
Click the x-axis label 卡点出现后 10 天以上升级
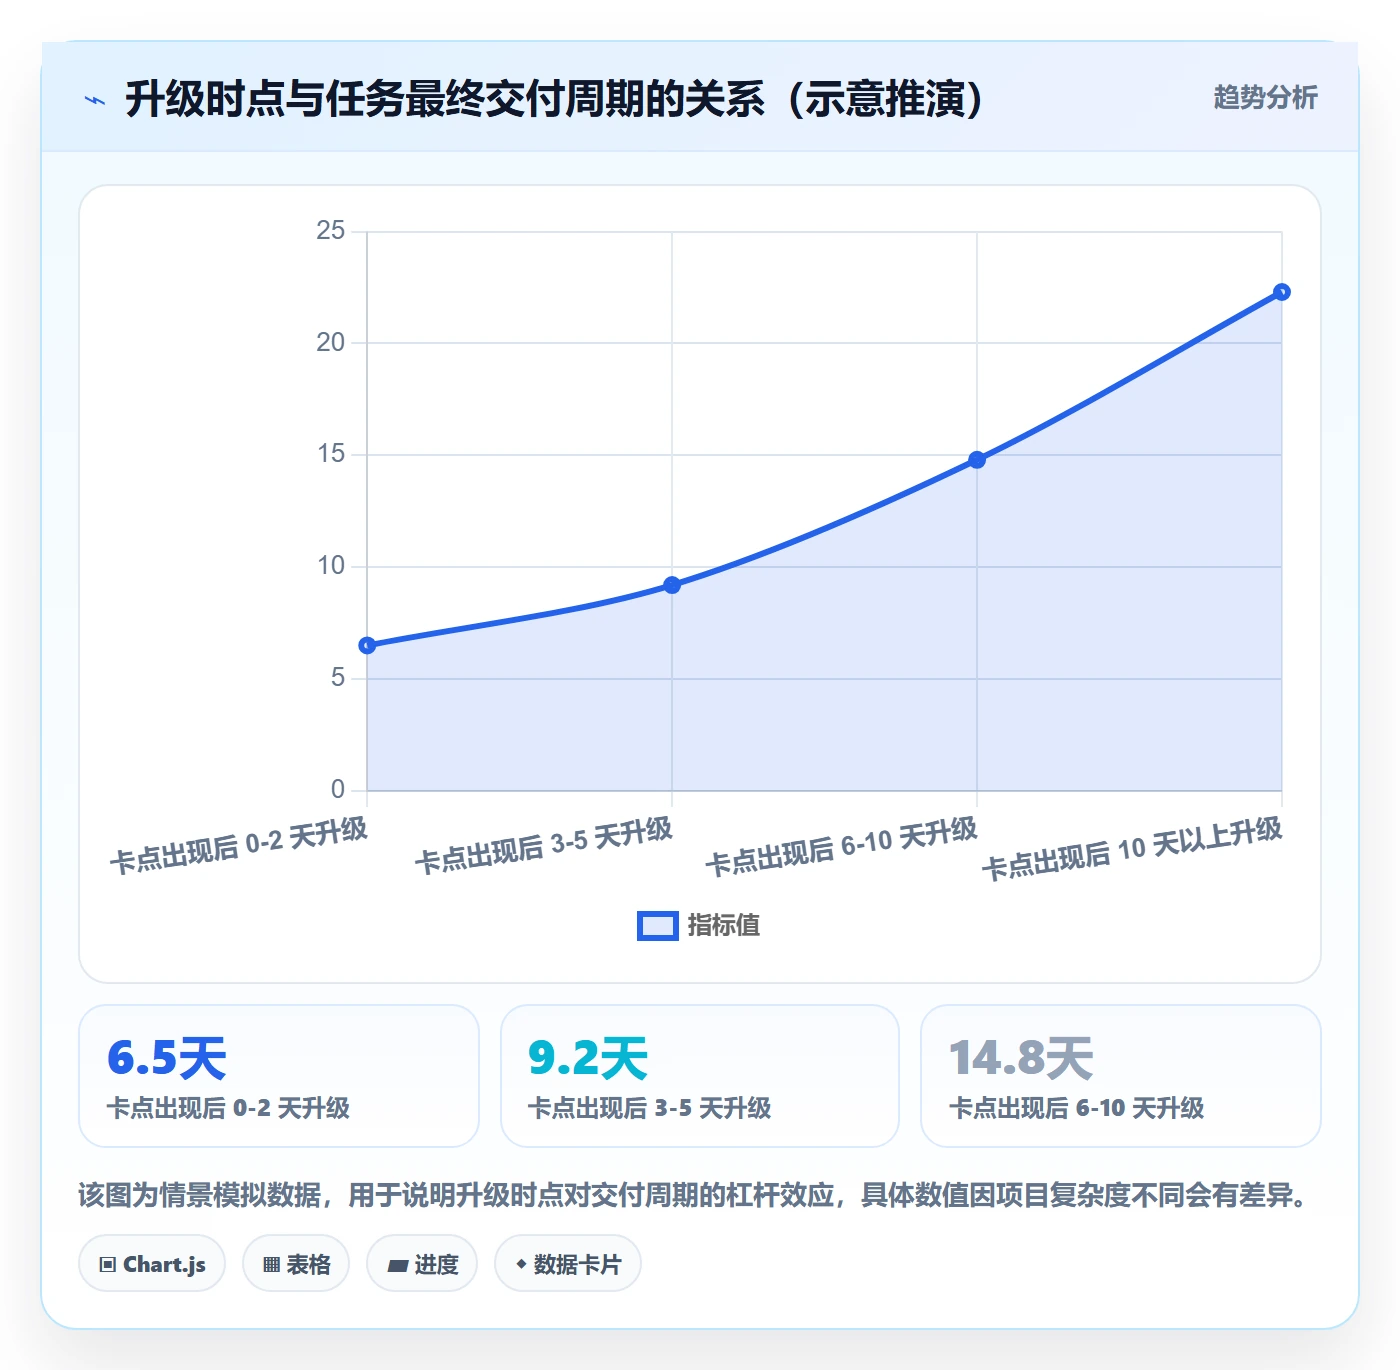1133,850
